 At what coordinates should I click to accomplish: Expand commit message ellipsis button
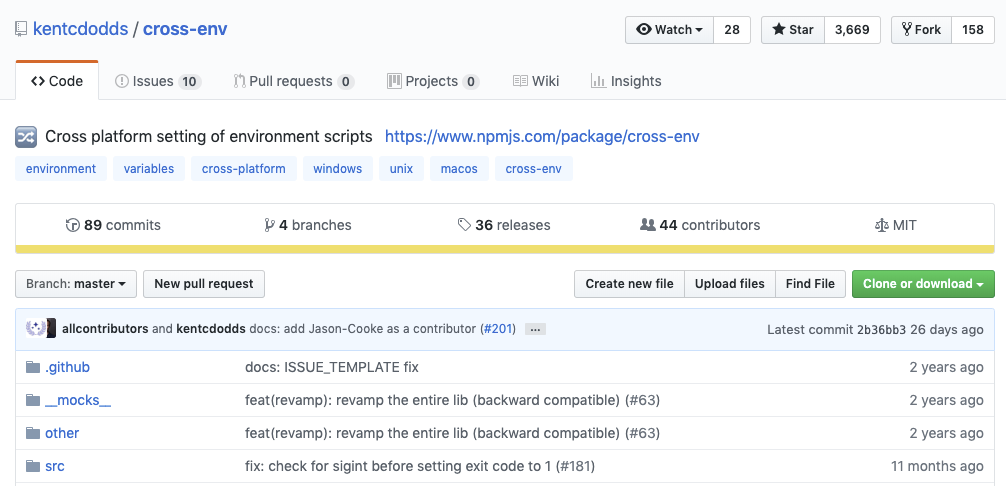[535, 330]
